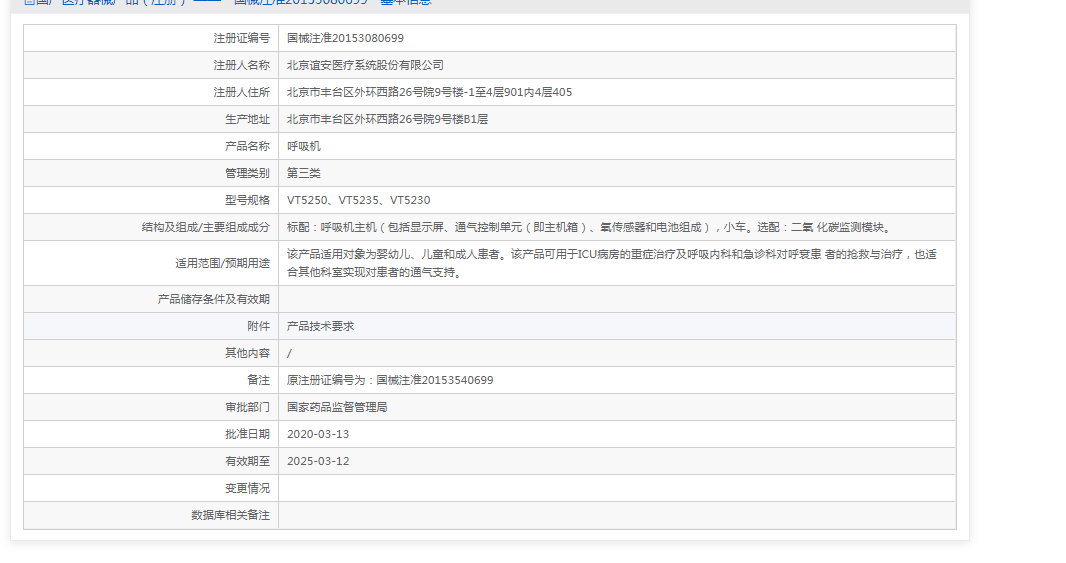Select the structure text starting 标配：呼吸机主机
The image size is (1066, 563).
point(590,227)
